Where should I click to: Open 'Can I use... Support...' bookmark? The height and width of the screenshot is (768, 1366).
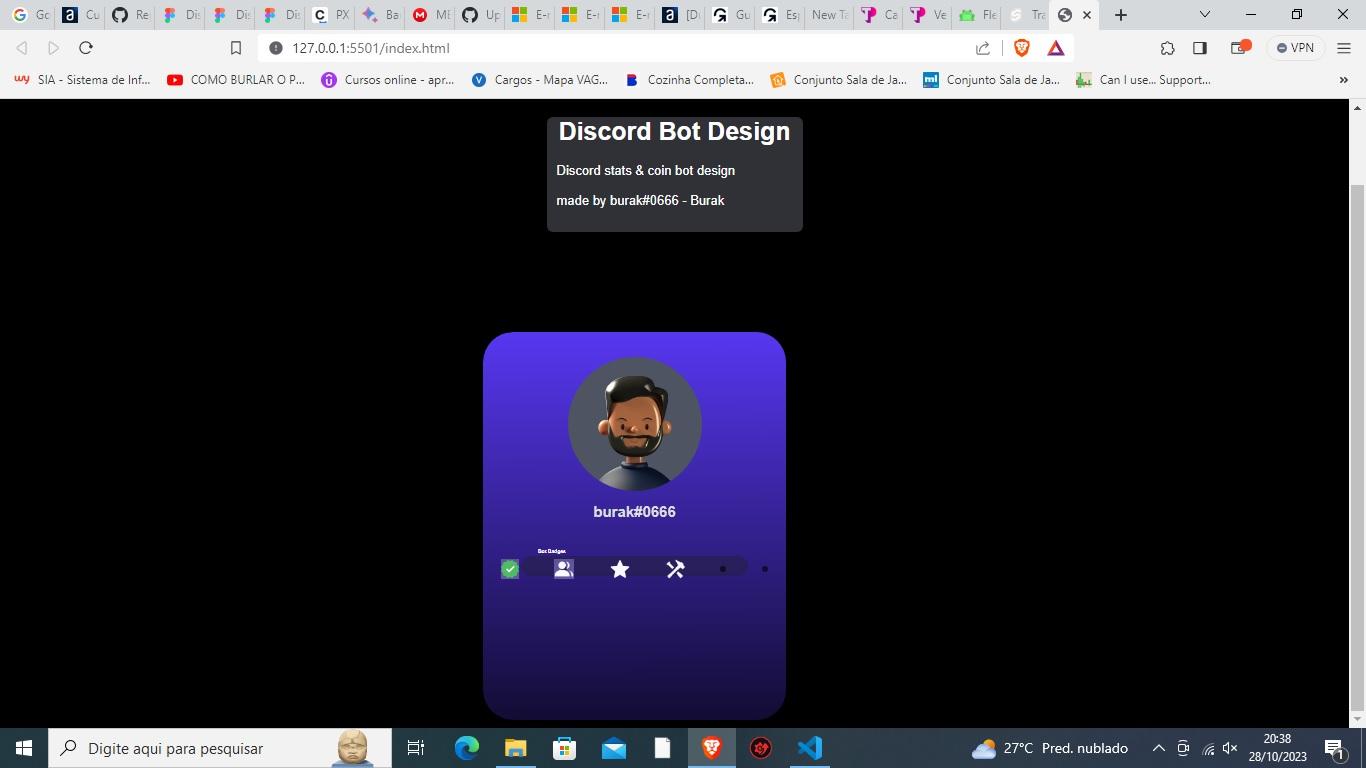click(x=1143, y=80)
